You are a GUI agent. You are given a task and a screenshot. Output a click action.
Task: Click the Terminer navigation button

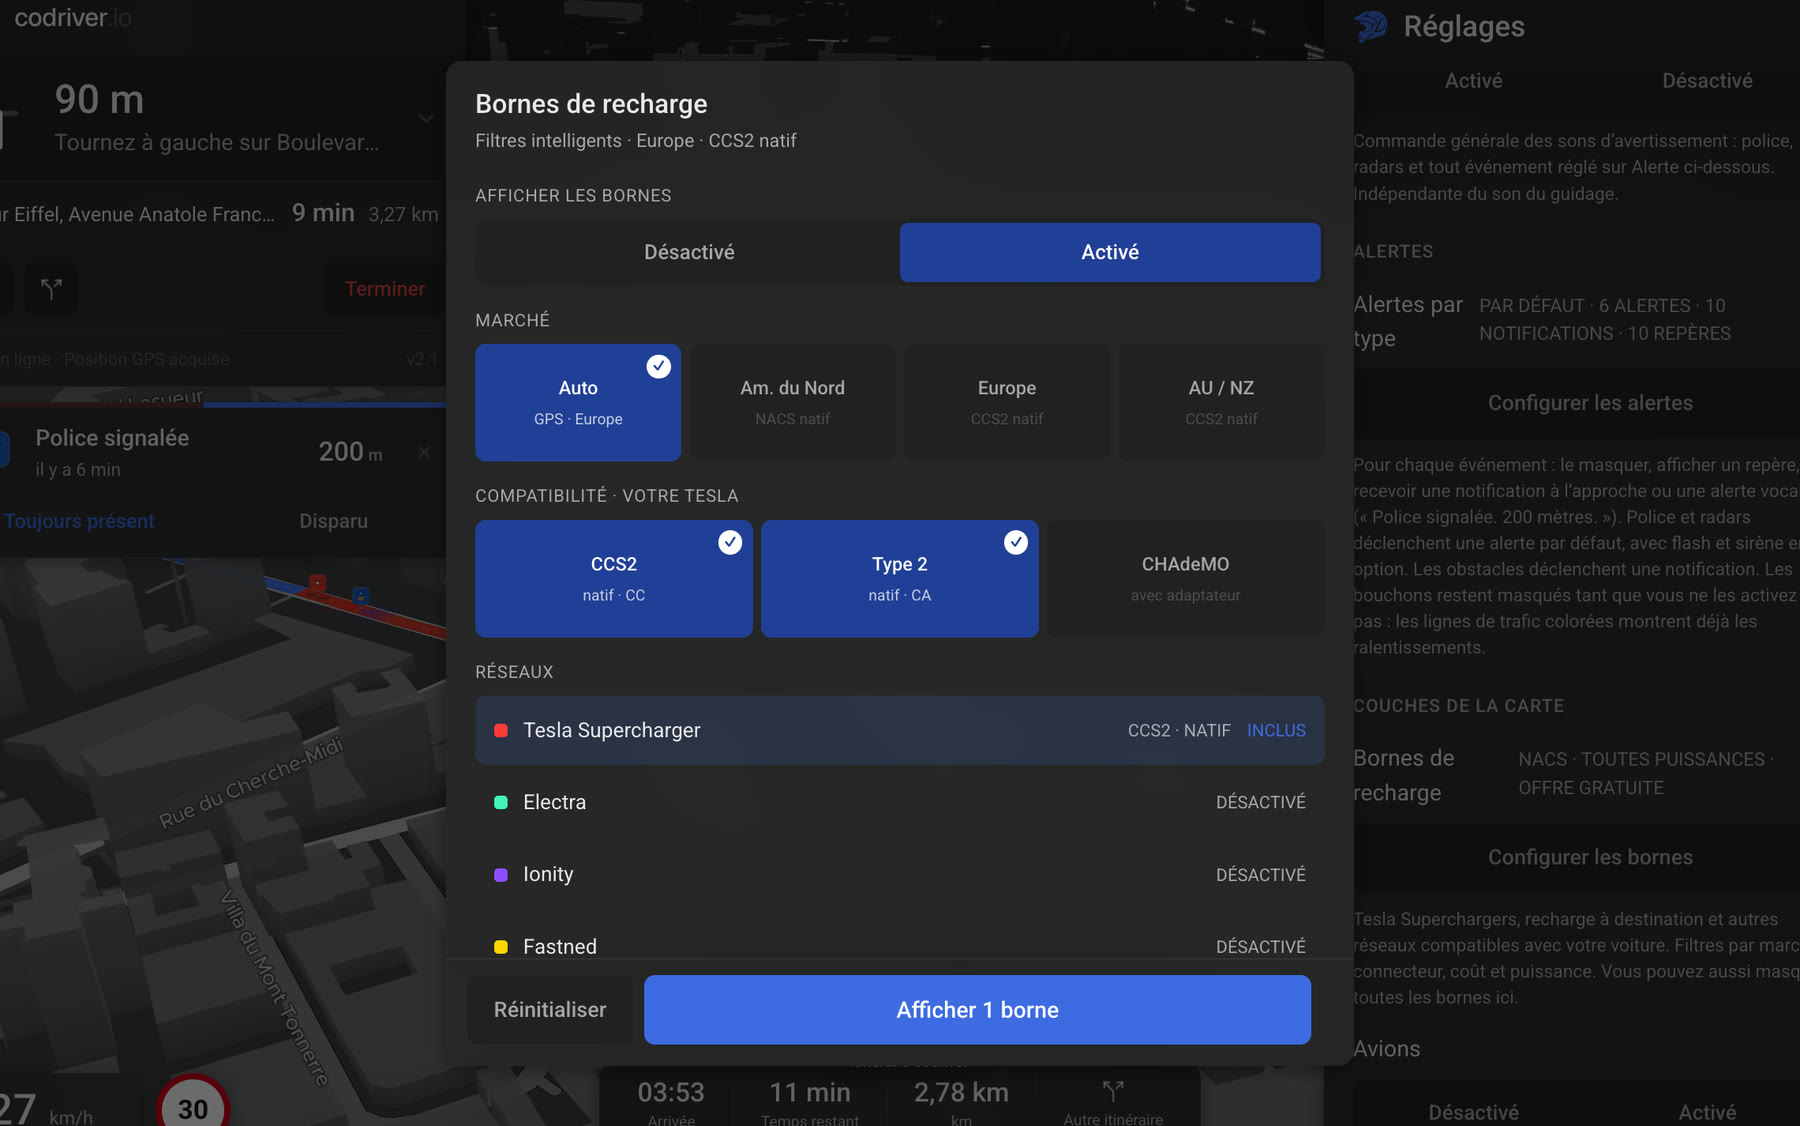click(385, 289)
